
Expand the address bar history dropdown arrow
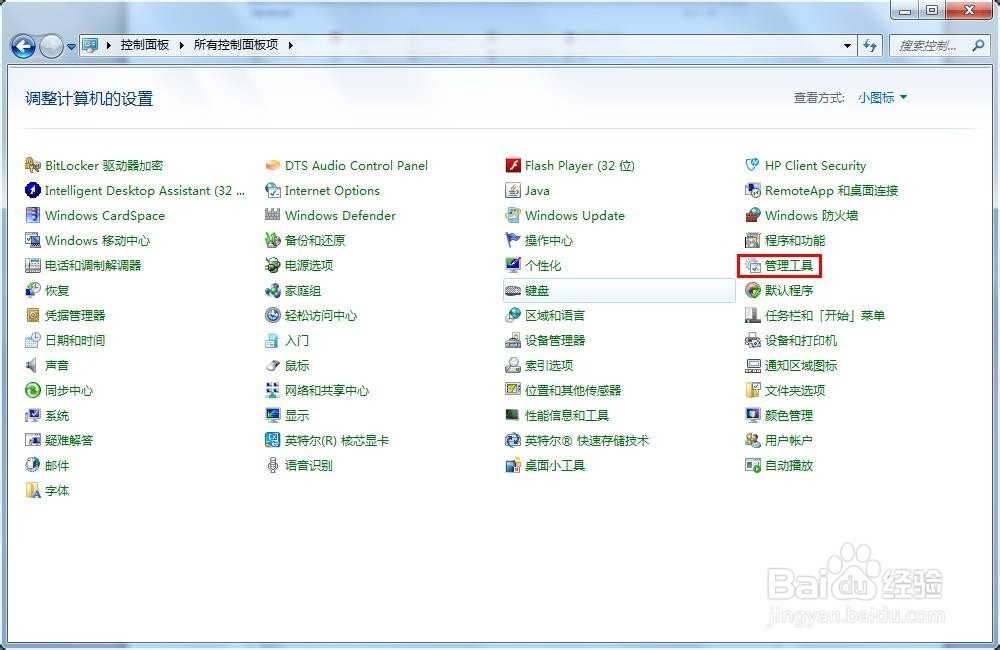click(847, 45)
